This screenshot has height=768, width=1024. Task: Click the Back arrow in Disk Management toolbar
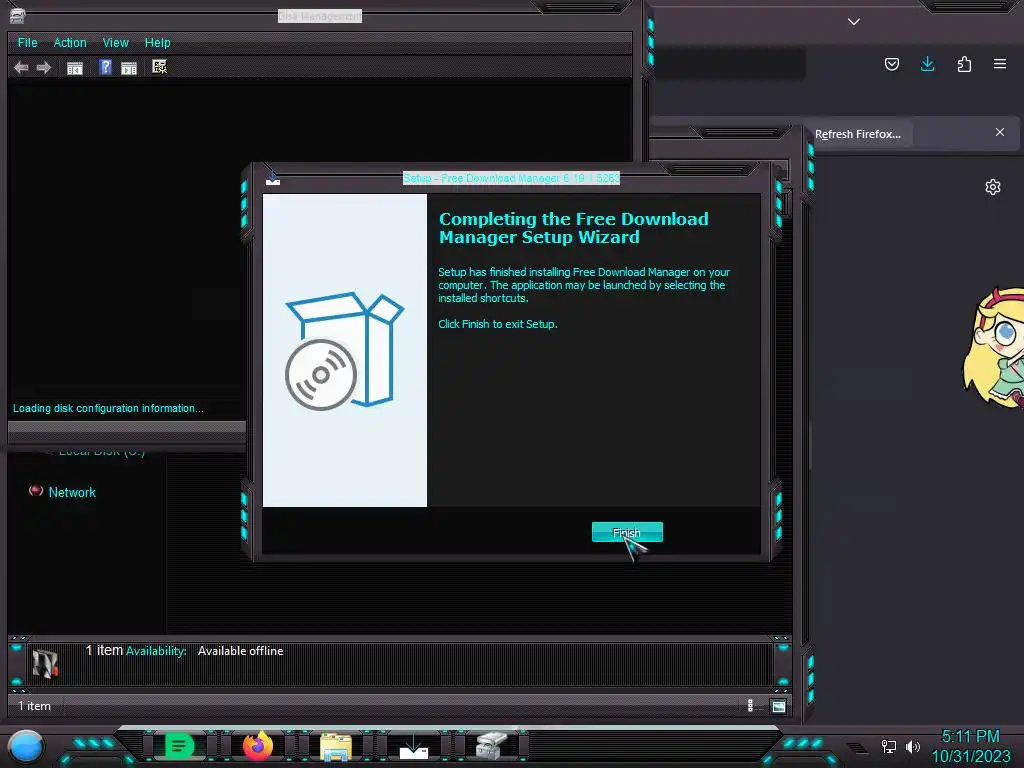pyautogui.click(x=21, y=67)
